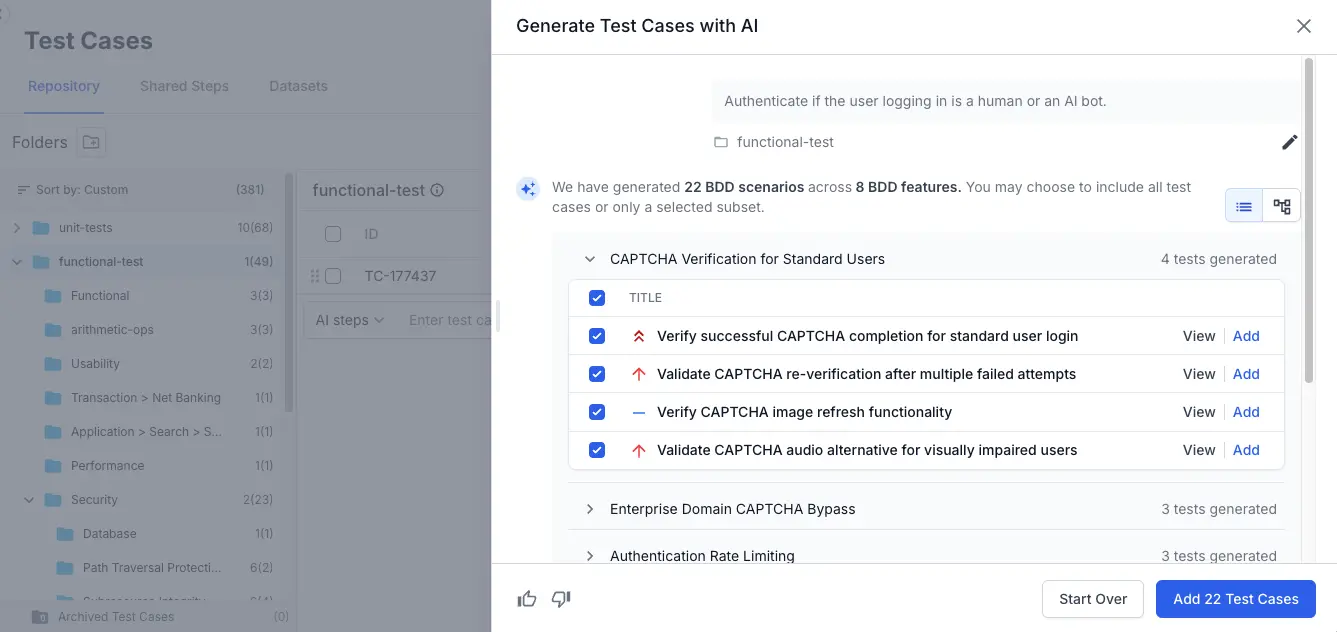Click the new folder icon beside Folders
1337x632 pixels.
pos(91,142)
